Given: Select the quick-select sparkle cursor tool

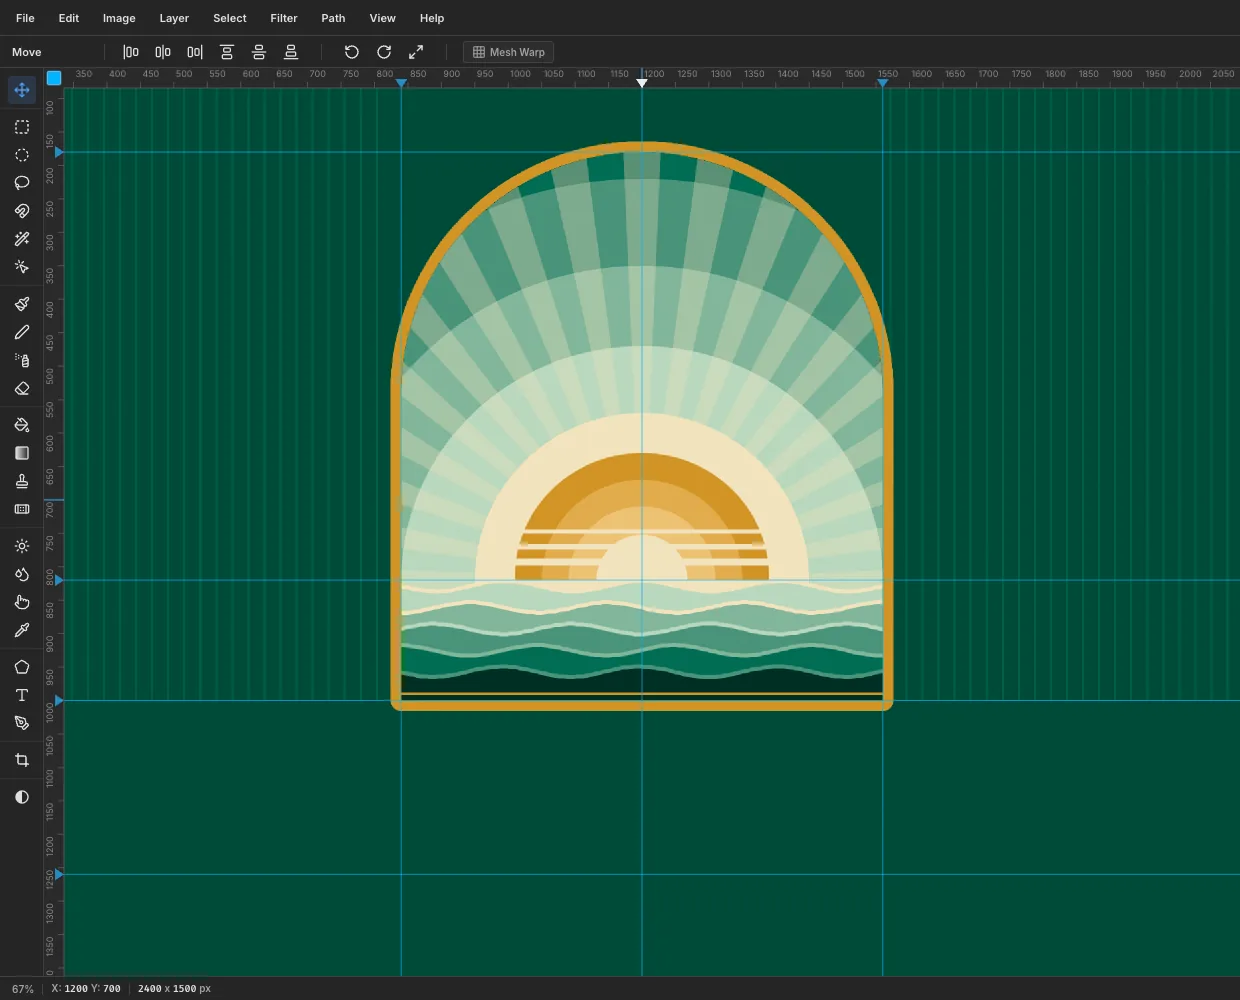Looking at the screenshot, I should 22,267.
